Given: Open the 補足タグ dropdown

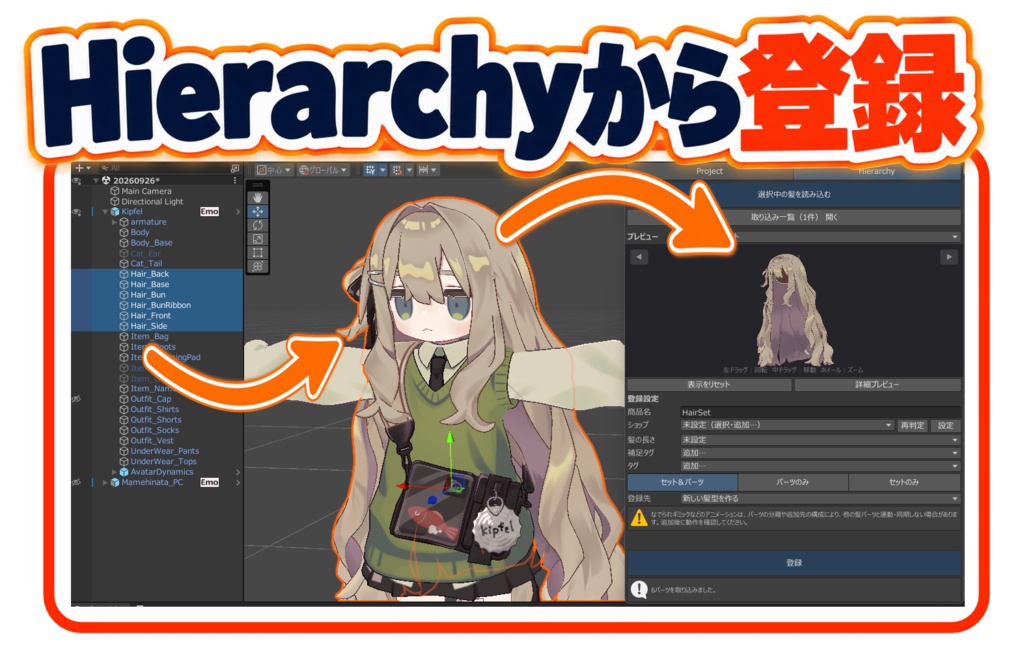Looking at the screenshot, I should coord(820,453).
